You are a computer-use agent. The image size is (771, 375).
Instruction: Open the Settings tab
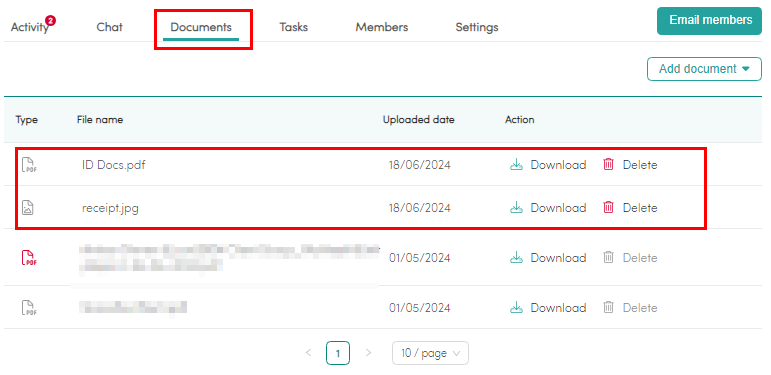pos(477,27)
